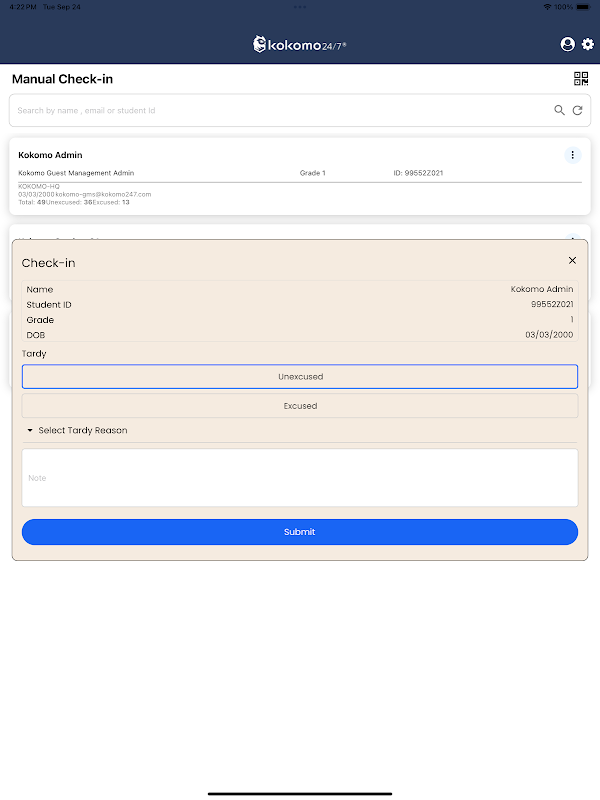Select Unexcused tardy option
This screenshot has width=600, height=800.
[300, 377]
